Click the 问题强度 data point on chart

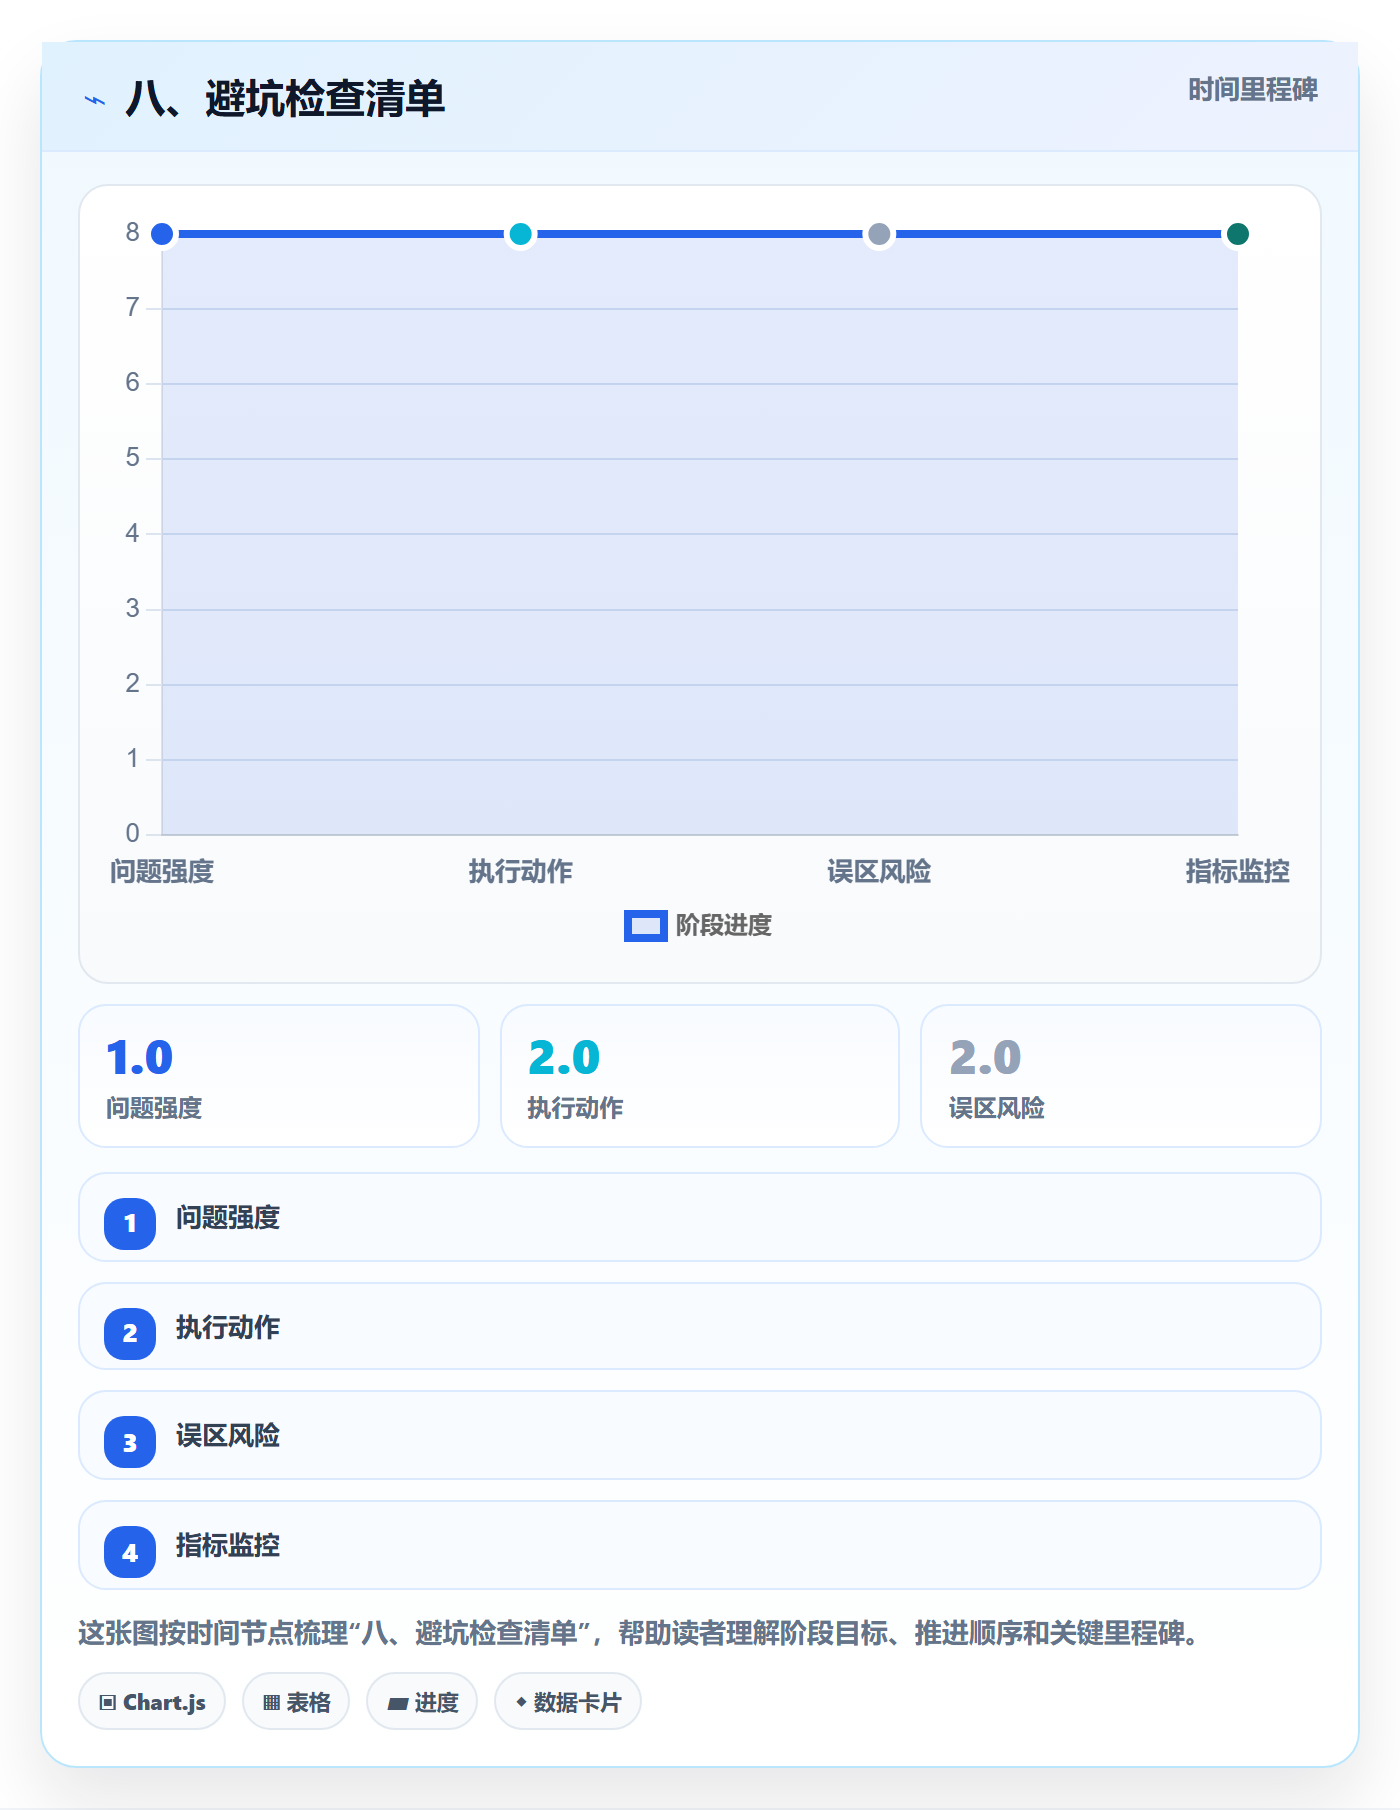[x=162, y=234]
